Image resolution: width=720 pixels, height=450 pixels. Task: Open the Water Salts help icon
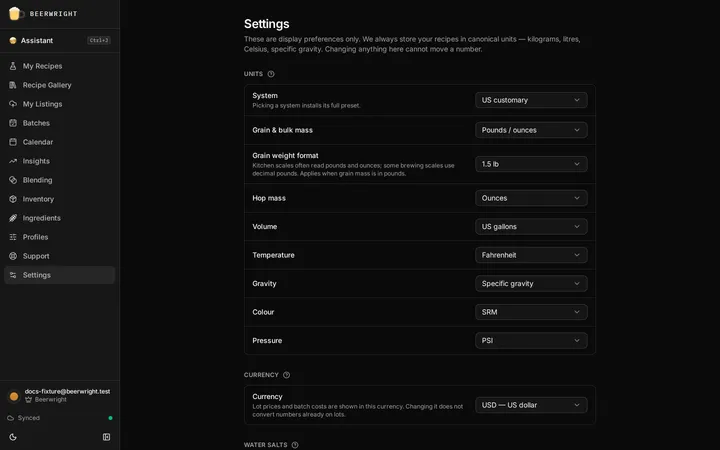point(295,445)
